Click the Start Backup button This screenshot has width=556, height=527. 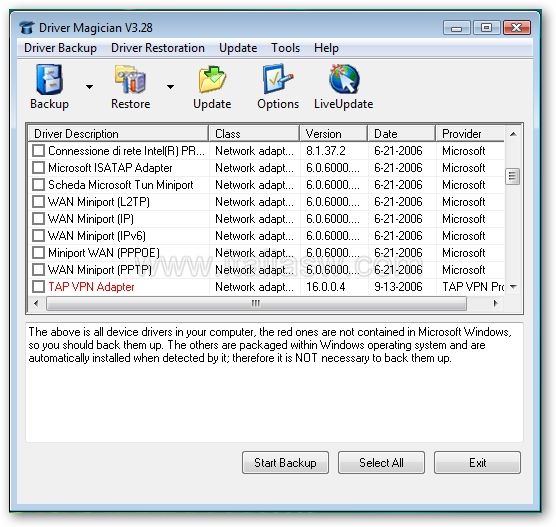point(285,462)
